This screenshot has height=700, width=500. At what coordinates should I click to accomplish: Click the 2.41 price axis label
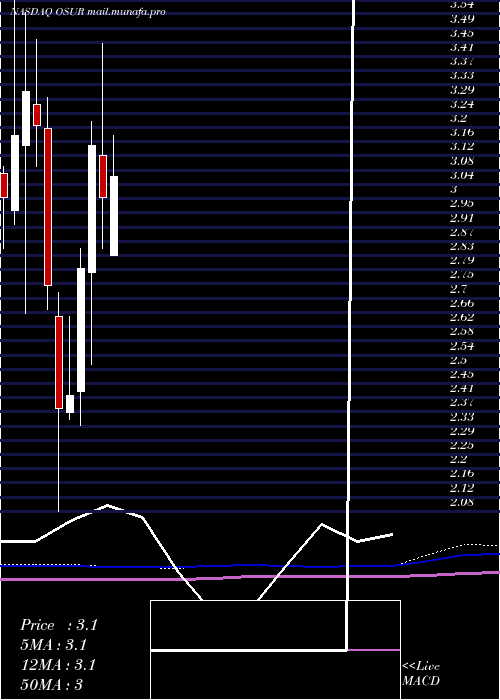(x=462, y=388)
